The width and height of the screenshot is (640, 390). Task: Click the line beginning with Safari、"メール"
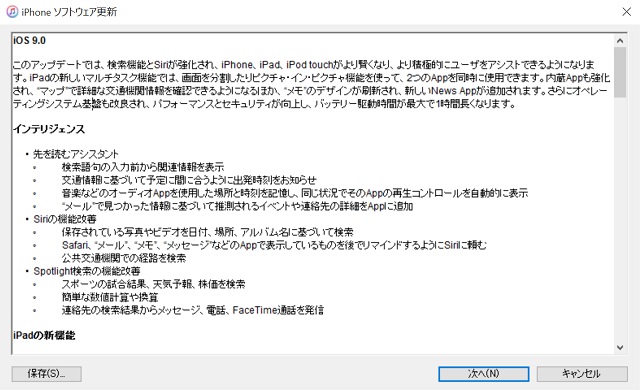click(274, 245)
